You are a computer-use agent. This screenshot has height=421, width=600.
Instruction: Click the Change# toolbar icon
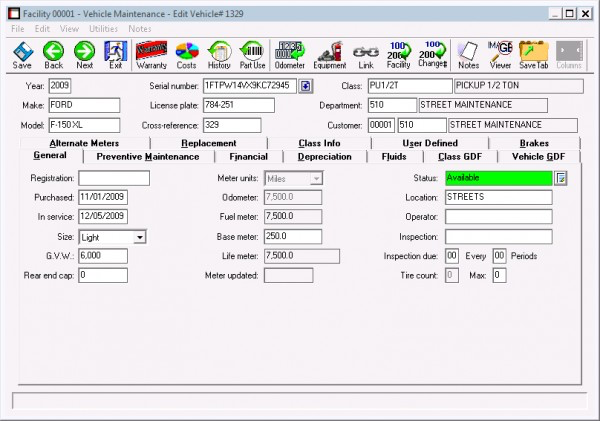coord(432,55)
